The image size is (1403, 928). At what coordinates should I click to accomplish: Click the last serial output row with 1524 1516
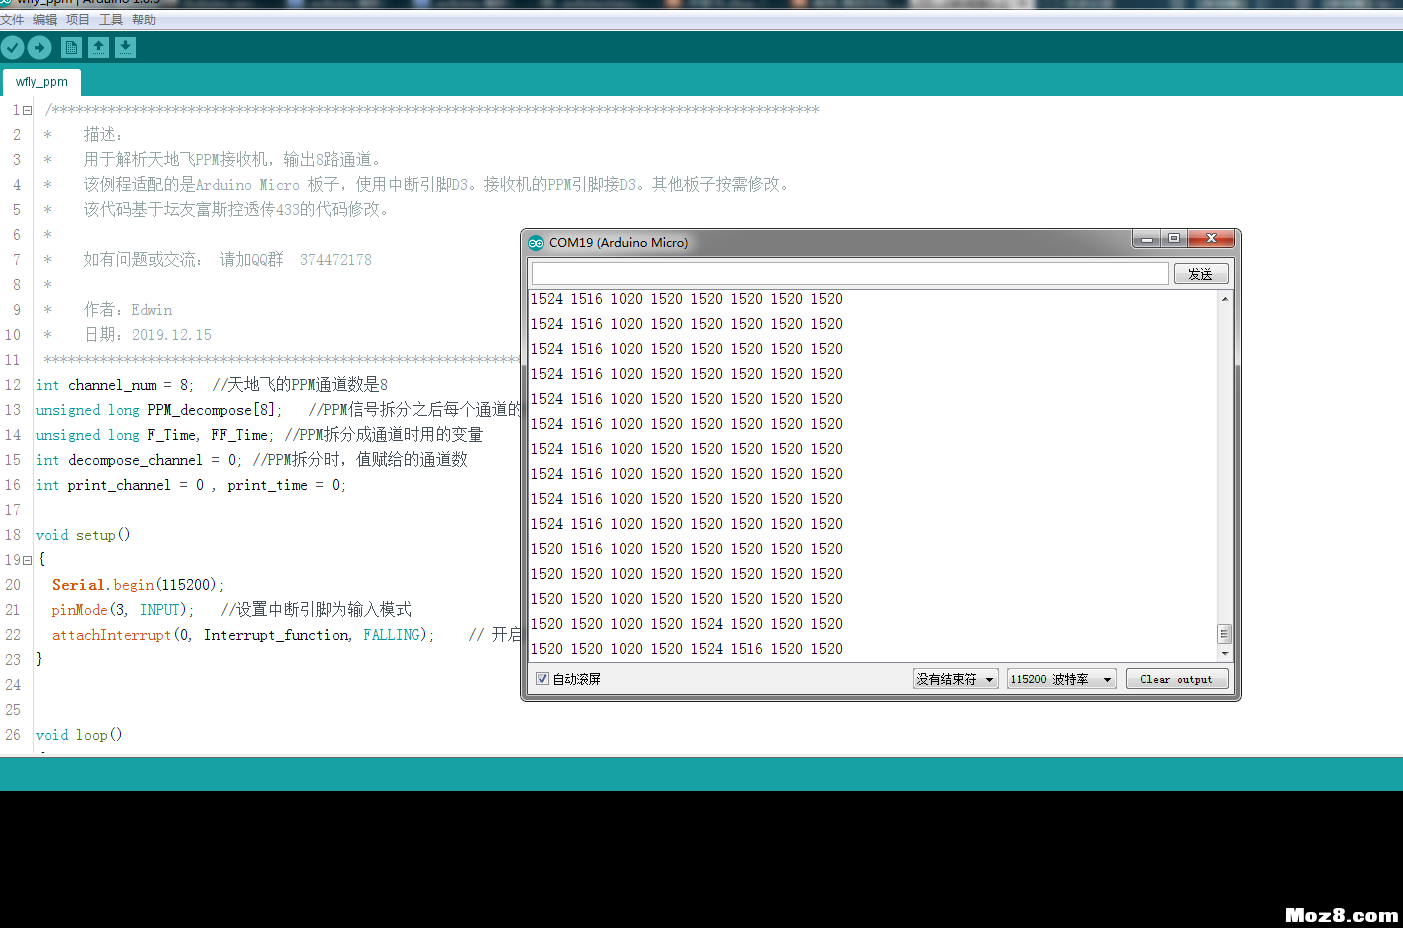coord(687,524)
